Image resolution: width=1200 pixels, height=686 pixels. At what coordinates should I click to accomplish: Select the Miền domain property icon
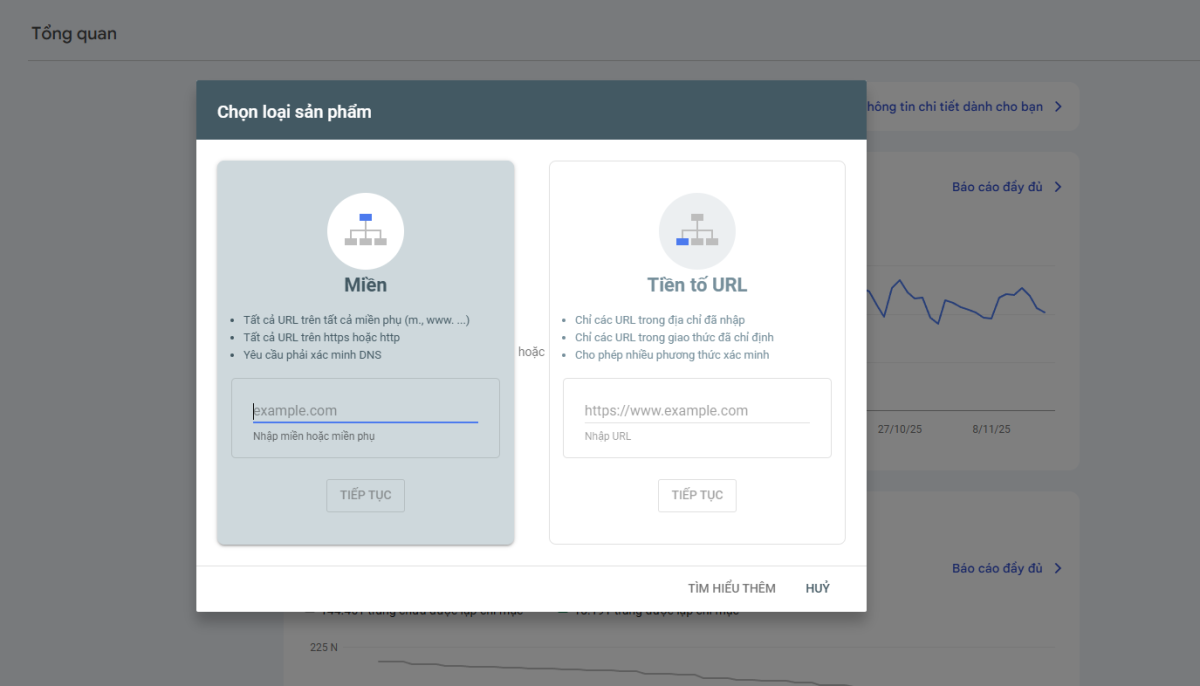tap(365, 231)
